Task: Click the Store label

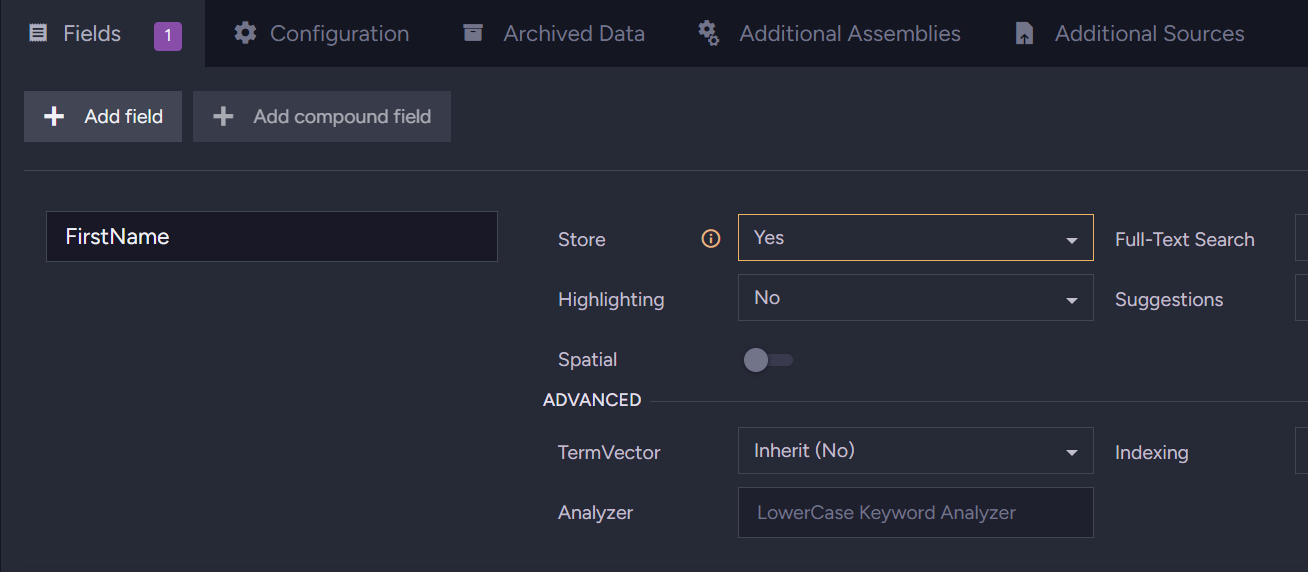Action: [582, 240]
